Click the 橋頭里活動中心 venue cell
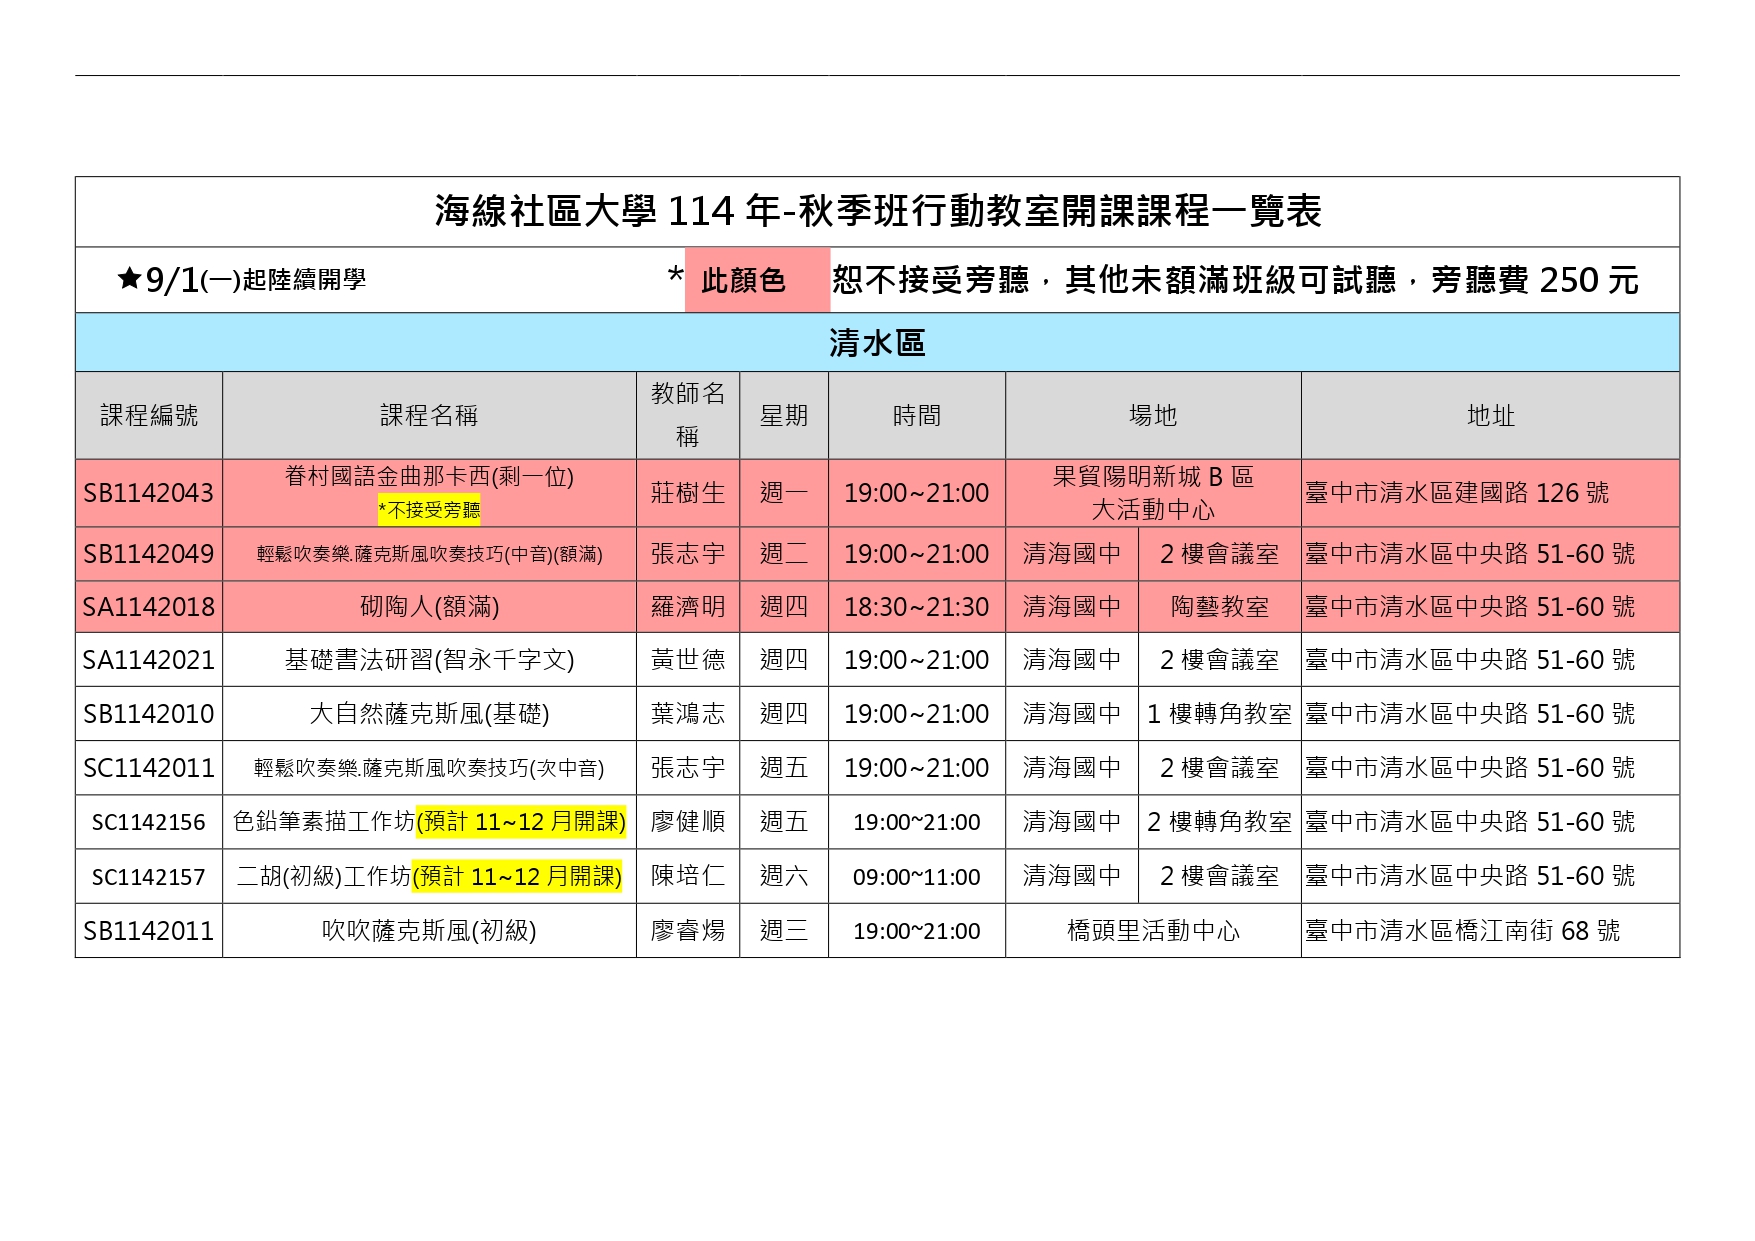 [1153, 931]
